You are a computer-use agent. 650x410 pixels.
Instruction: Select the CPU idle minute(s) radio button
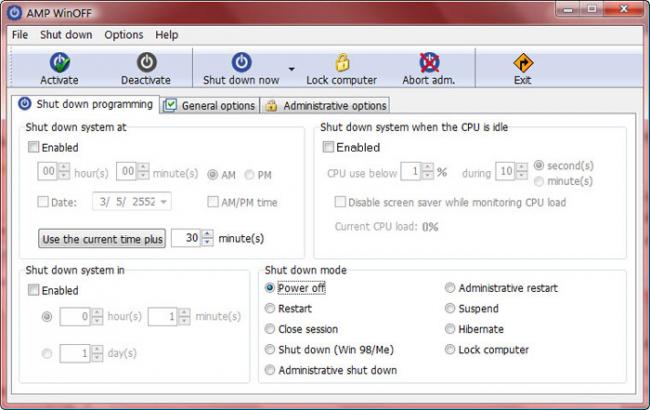pyautogui.click(x=538, y=181)
